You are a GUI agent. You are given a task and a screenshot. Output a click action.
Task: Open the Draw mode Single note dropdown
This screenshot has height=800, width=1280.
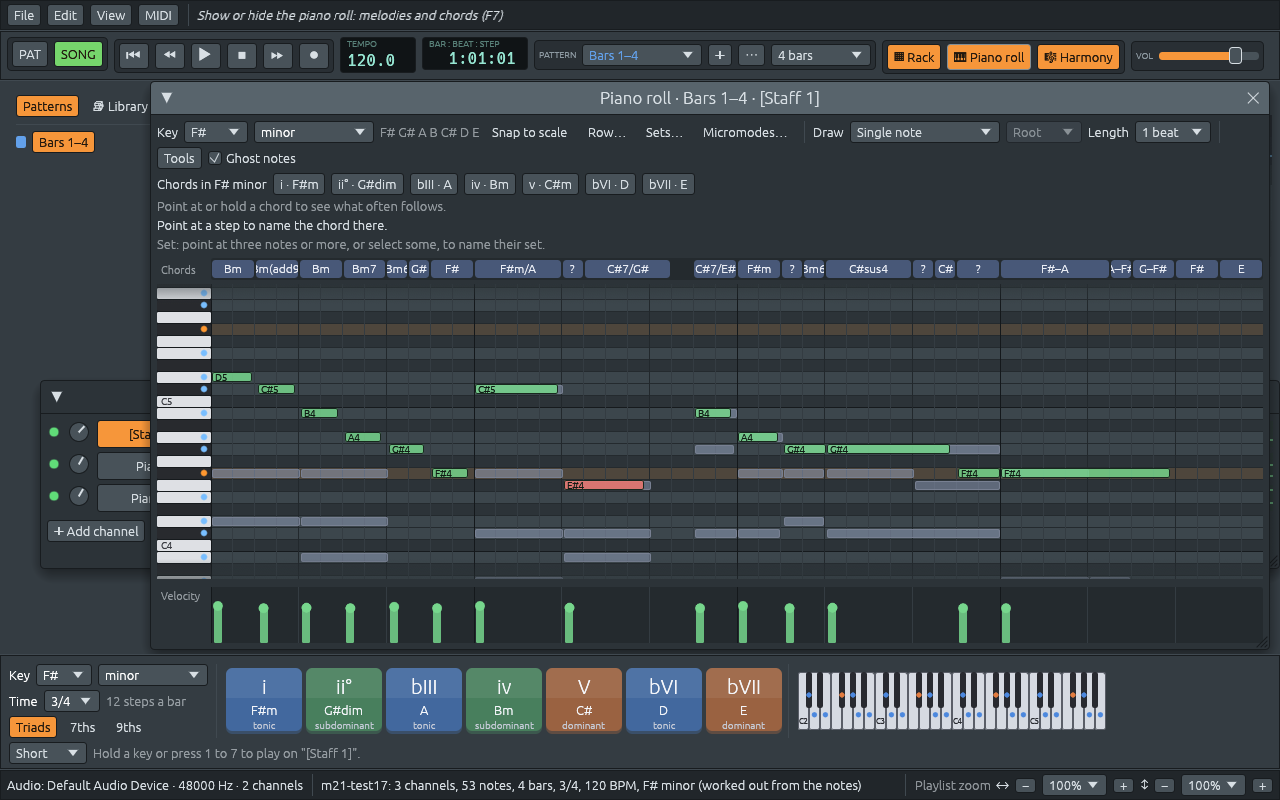(x=924, y=132)
